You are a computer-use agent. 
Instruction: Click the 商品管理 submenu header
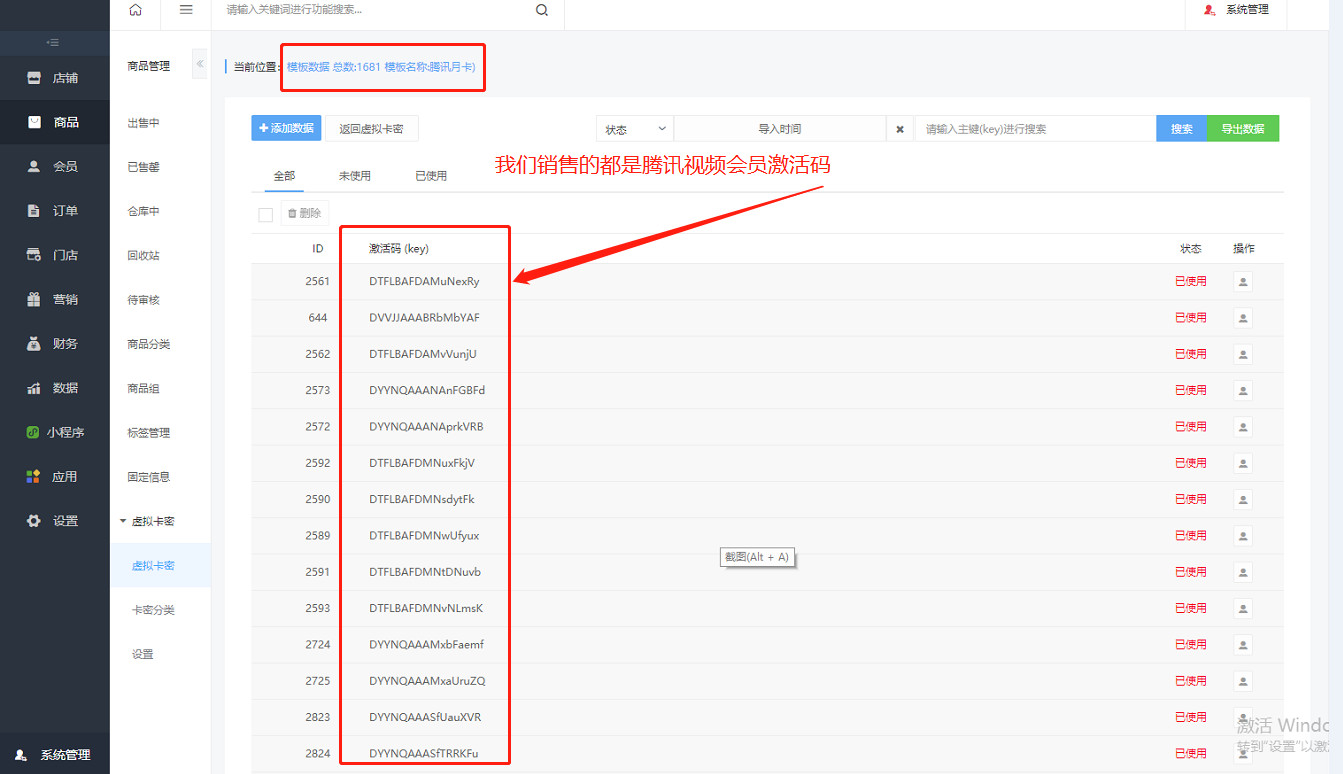[x=148, y=66]
